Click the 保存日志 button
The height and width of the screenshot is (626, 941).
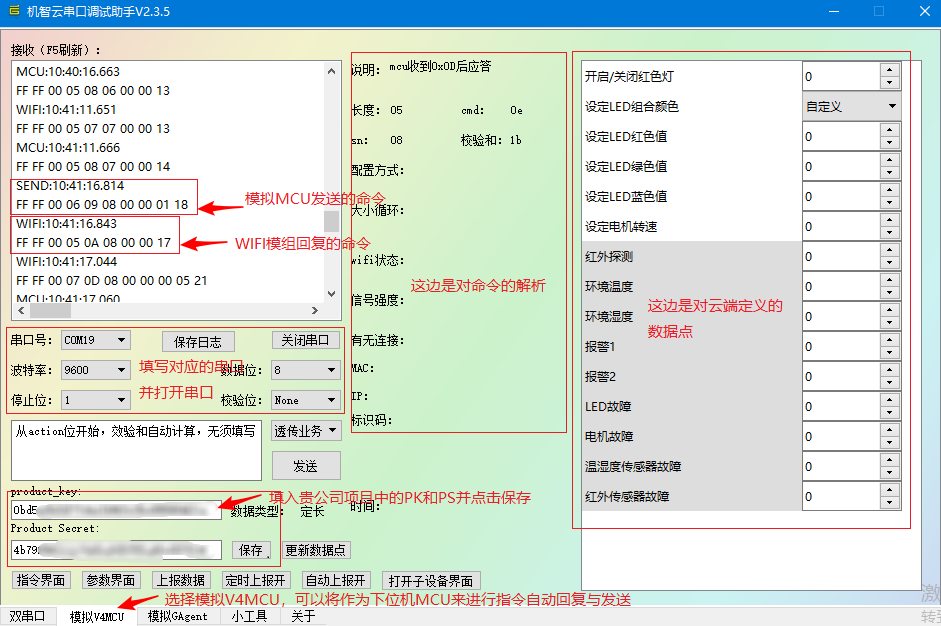tap(197, 342)
